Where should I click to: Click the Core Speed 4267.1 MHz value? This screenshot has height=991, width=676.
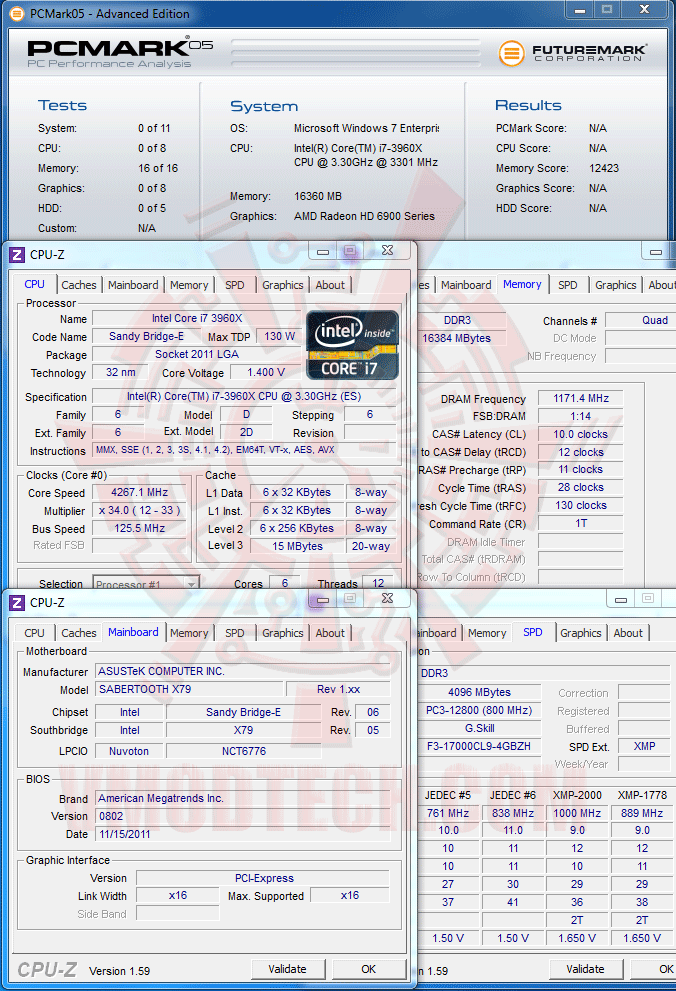coord(140,492)
